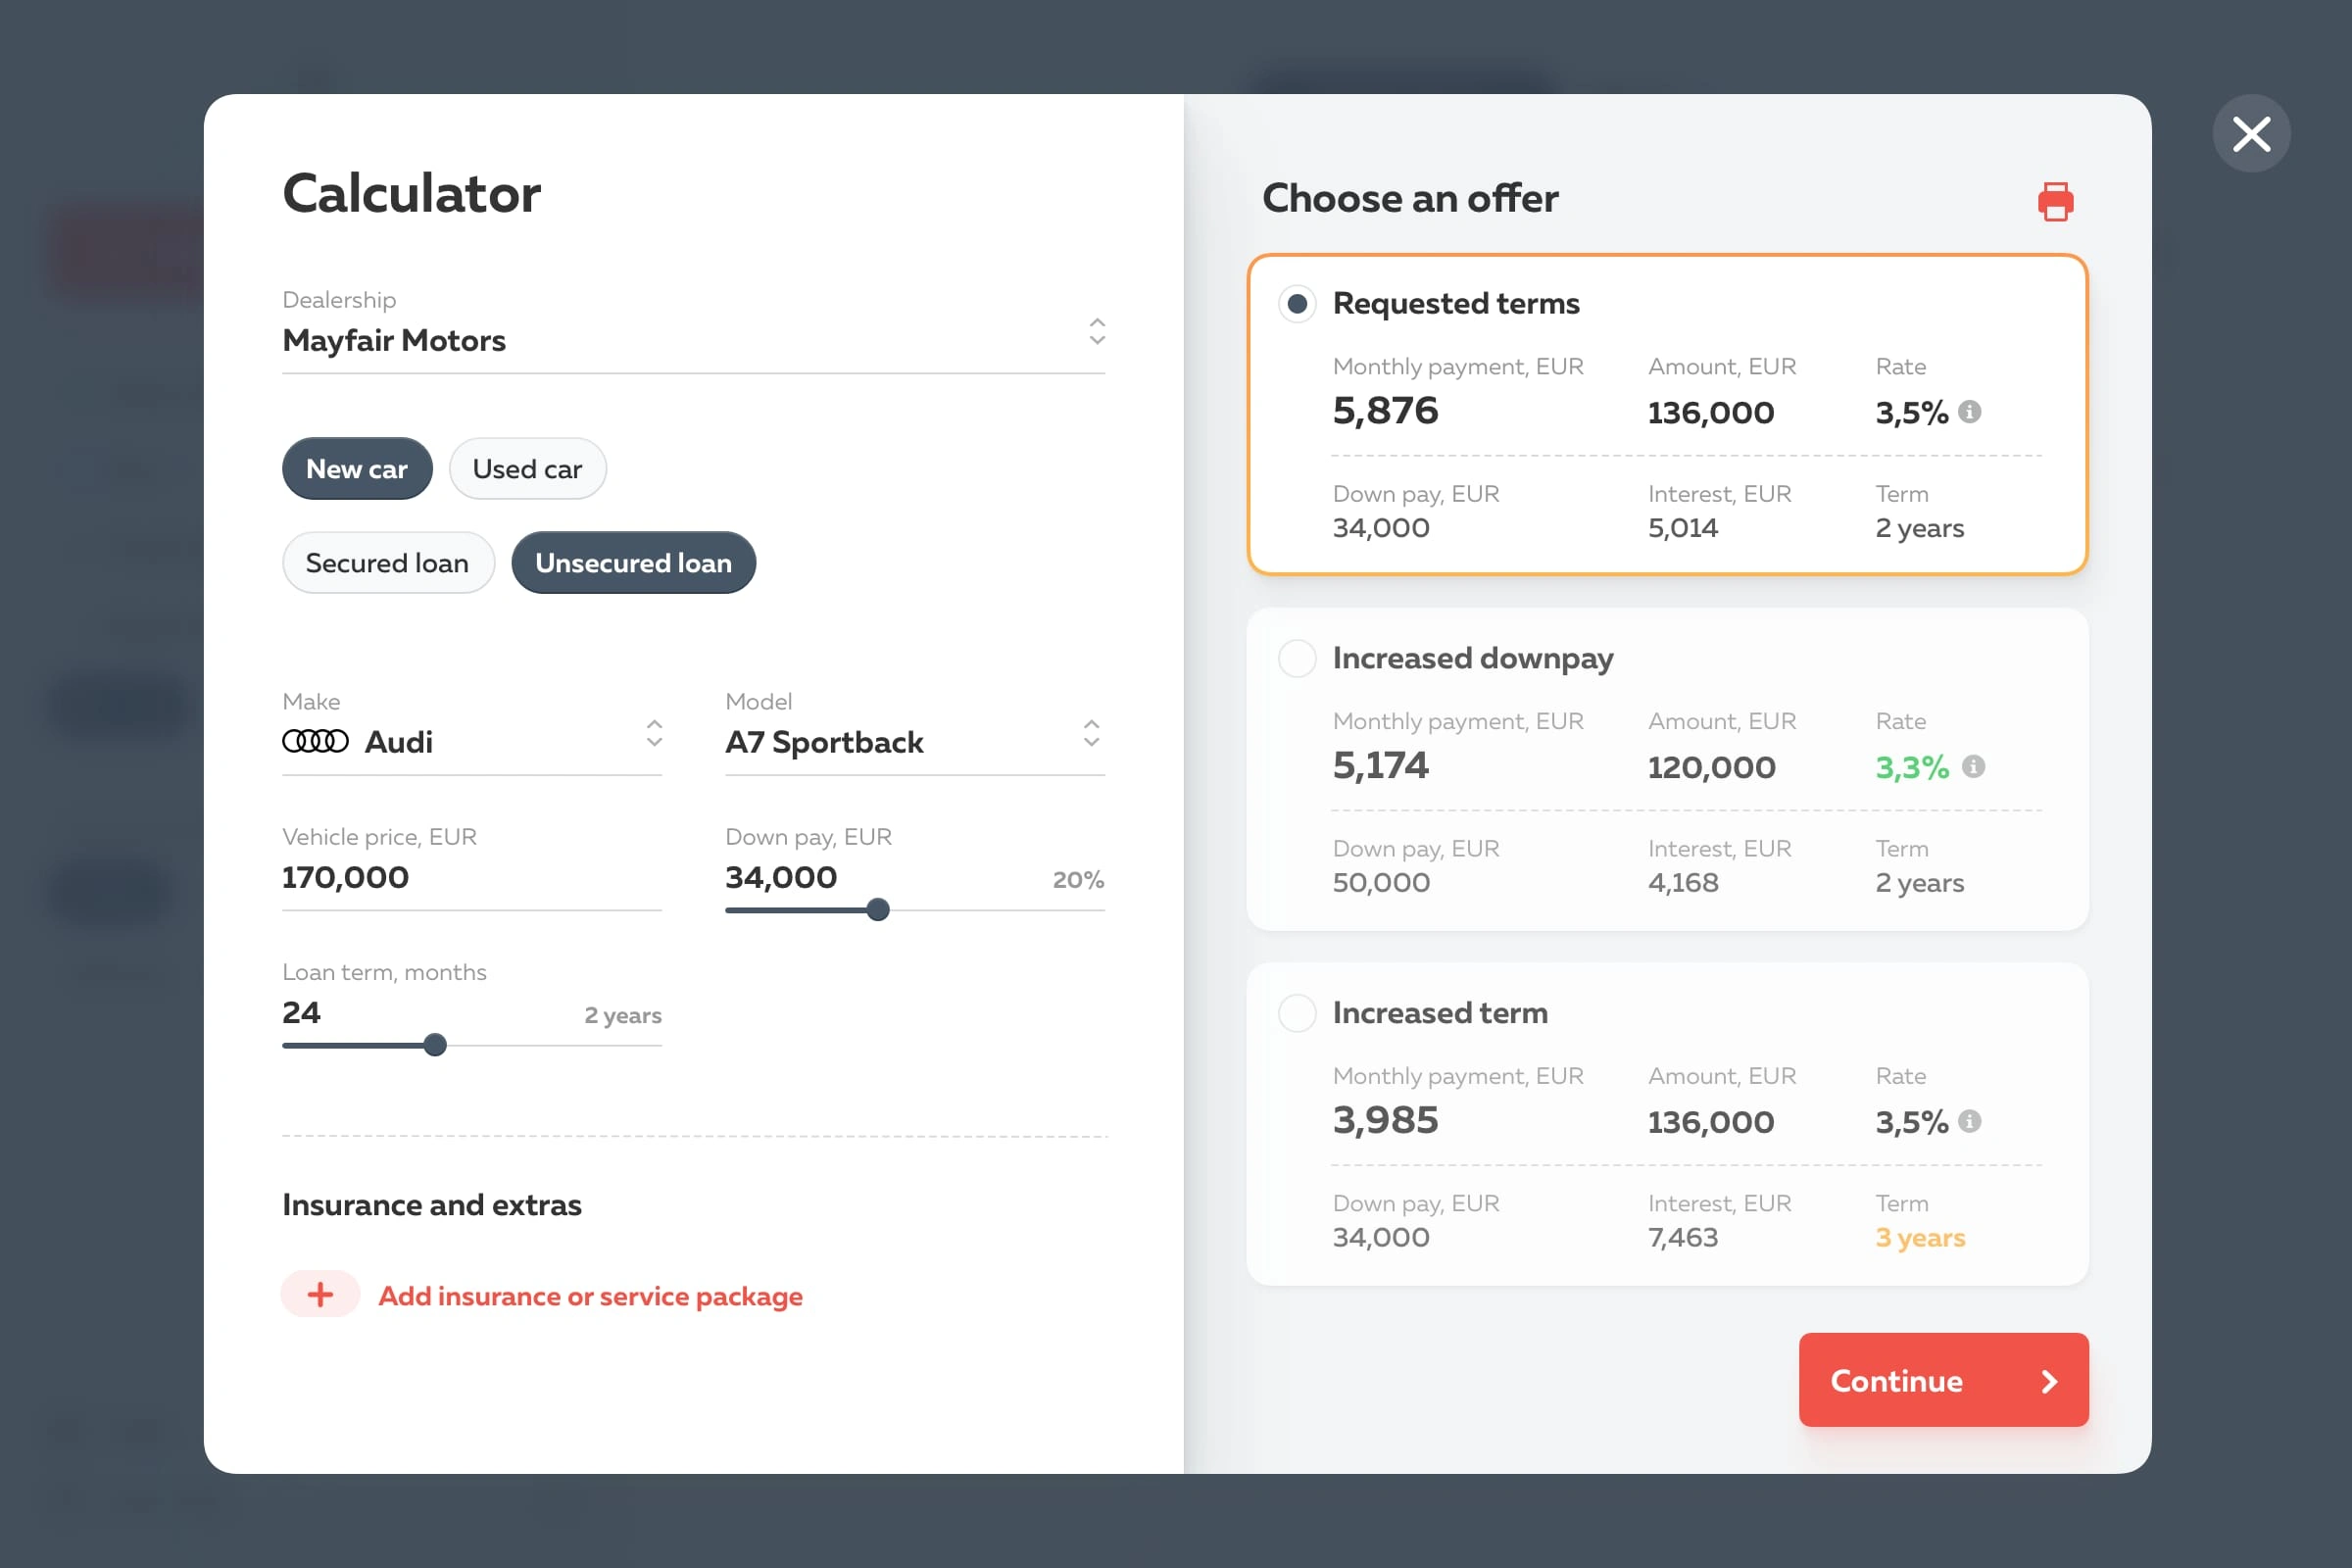Screen dimensions: 2352x1568
Task: Click the down pay slider handle
Action: [x=878, y=910]
